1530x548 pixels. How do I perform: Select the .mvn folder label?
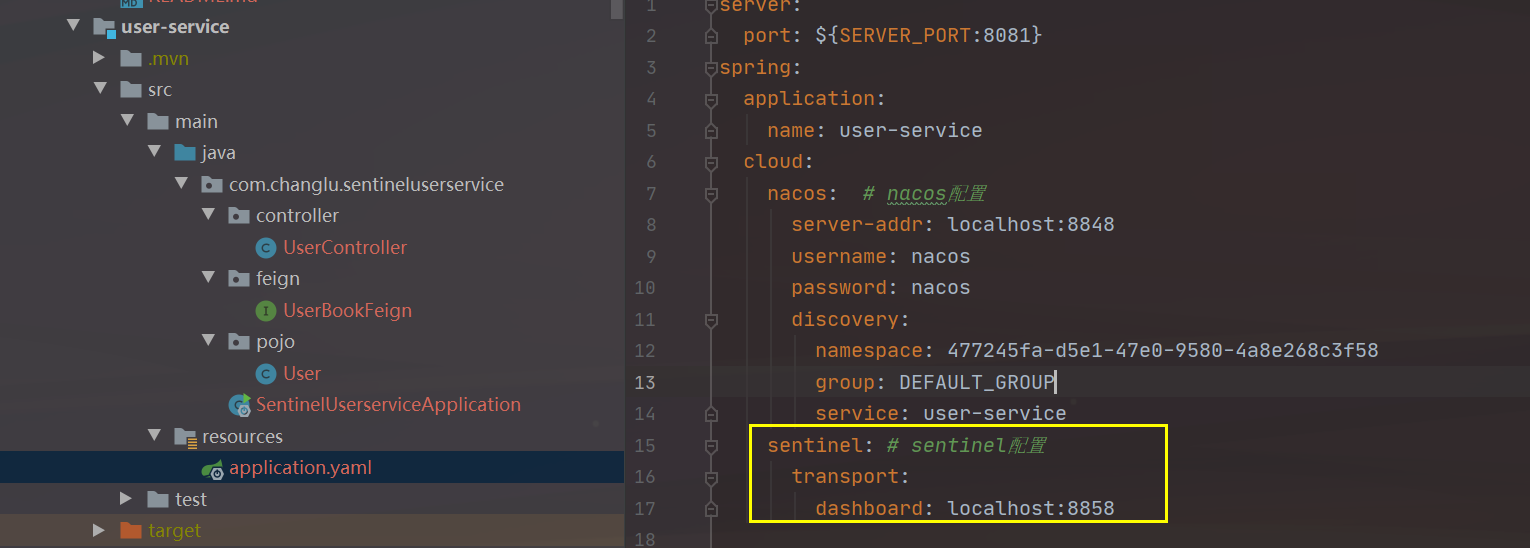(168, 58)
